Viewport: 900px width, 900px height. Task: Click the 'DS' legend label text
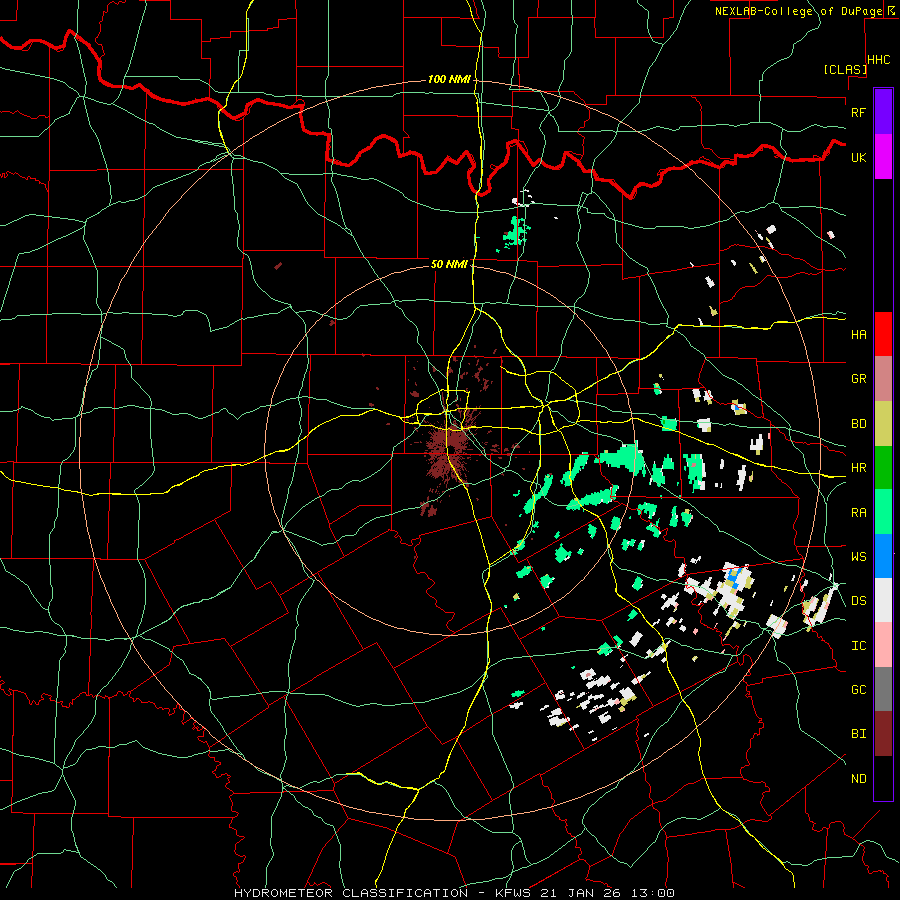point(858,601)
